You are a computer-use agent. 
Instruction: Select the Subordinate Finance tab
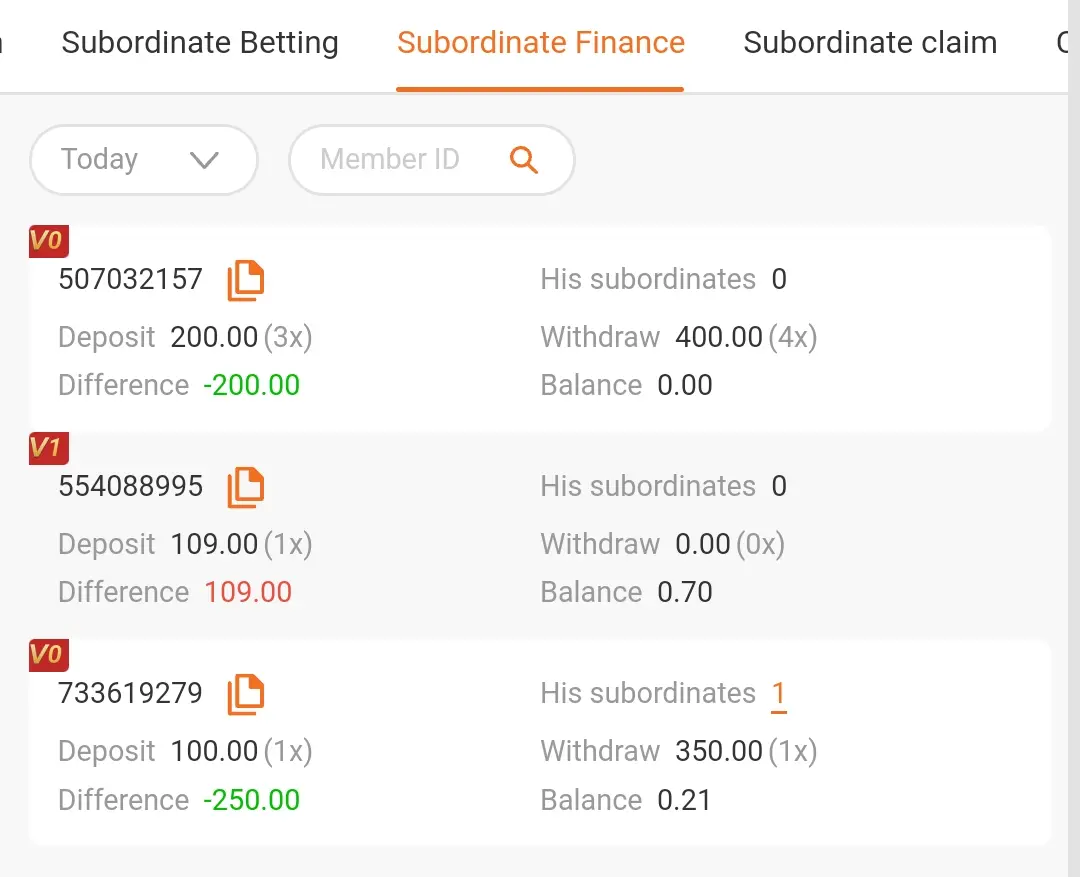pyautogui.click(x=541, y=43)
